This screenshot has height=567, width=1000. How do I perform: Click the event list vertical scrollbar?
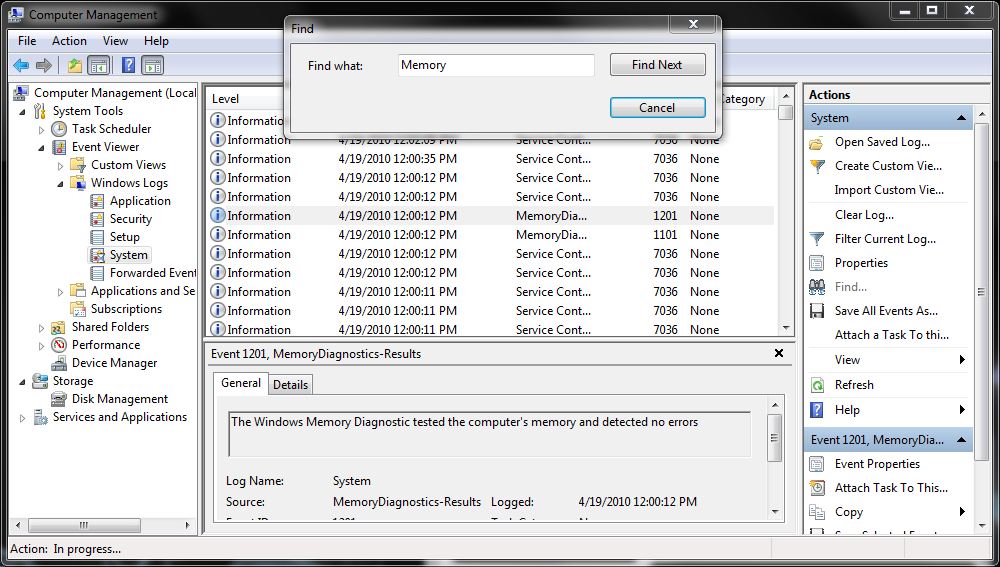click(x=786, y=220)
